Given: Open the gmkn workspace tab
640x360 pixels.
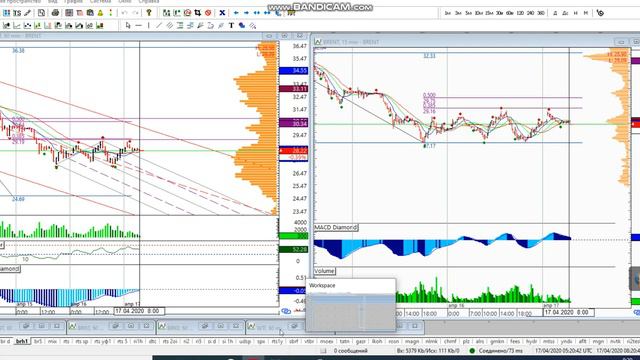Looking at the screenshot, I should pyautogui.click(x=497, y=341).
